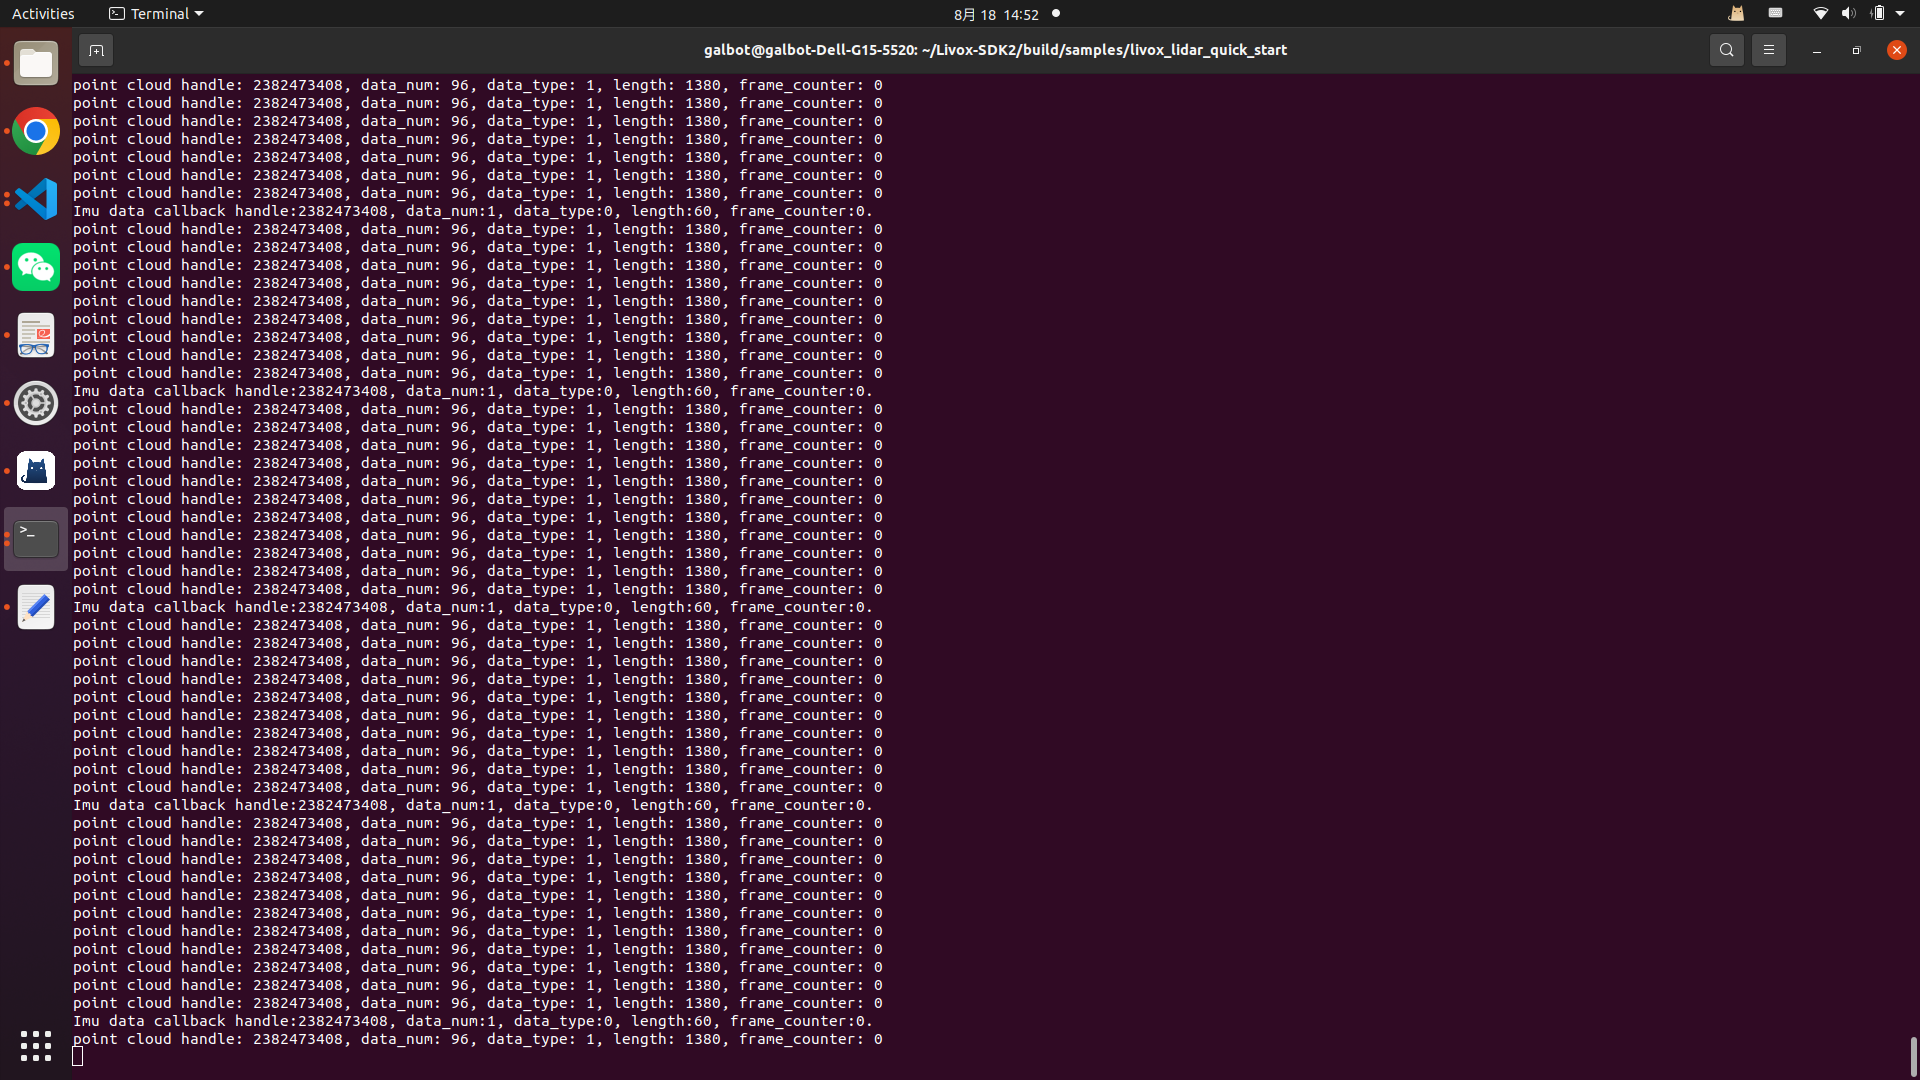
Task: Click the volume speaker indicator
Action: coord(1848,14)
